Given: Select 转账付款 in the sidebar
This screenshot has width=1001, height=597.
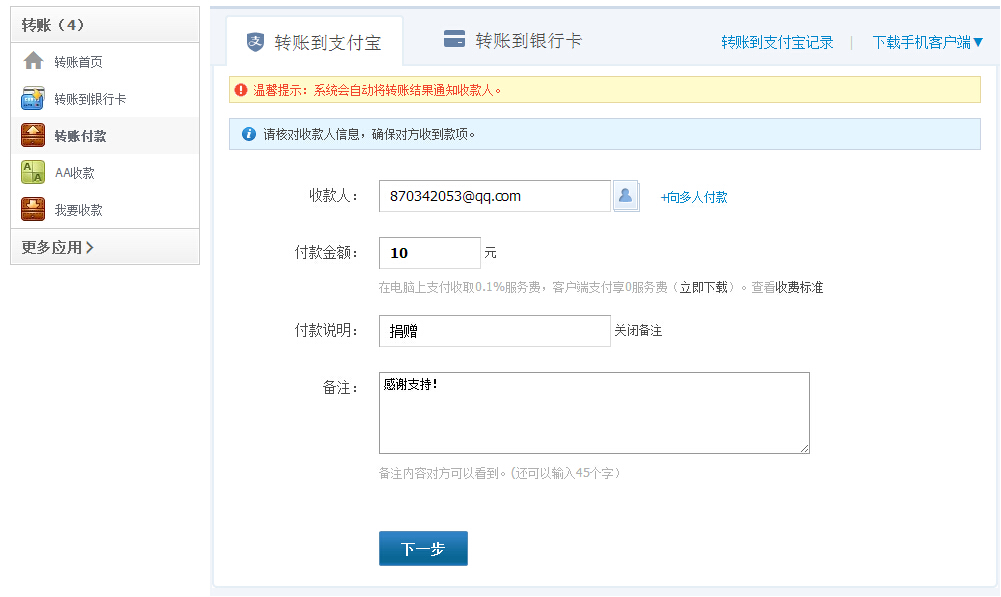Looking at the screenshot, I should [105, 135].
